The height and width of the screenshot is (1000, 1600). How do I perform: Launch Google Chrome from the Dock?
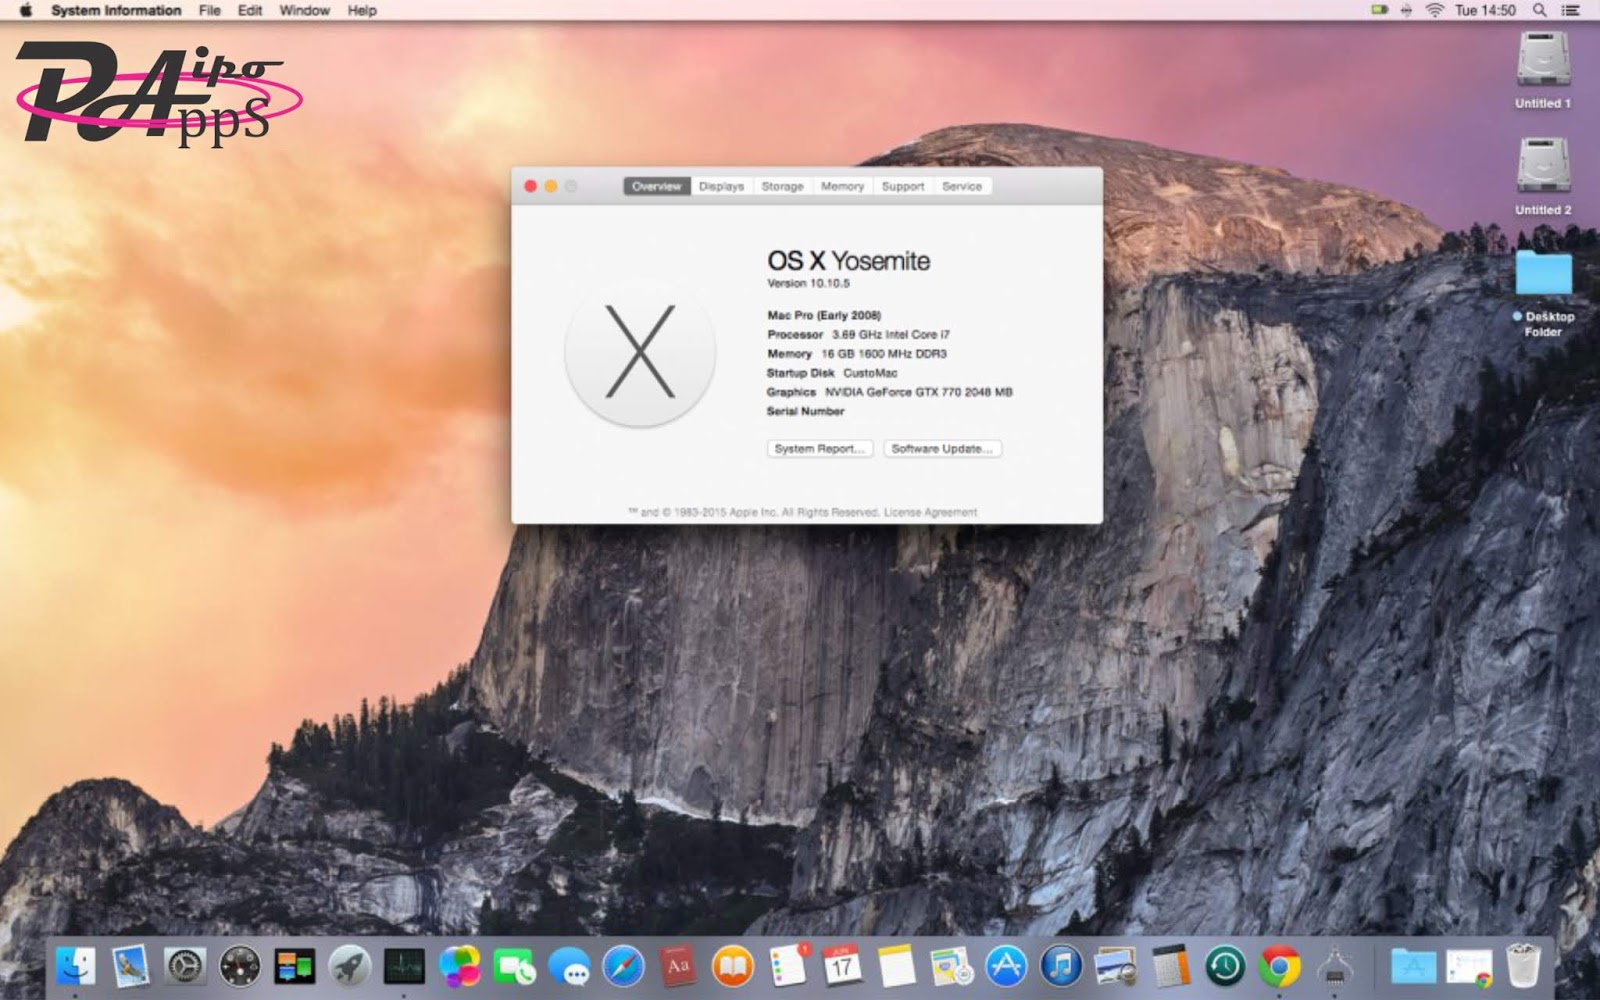tap(1280, 966)
